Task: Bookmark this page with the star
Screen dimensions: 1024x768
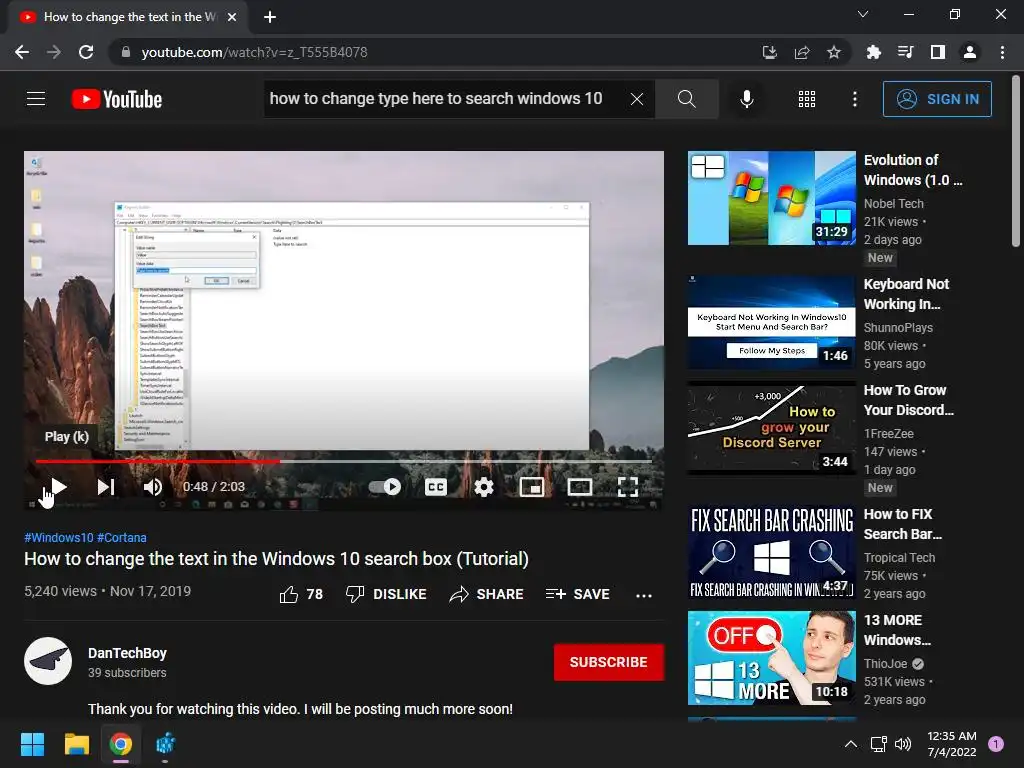Action: 834,52
